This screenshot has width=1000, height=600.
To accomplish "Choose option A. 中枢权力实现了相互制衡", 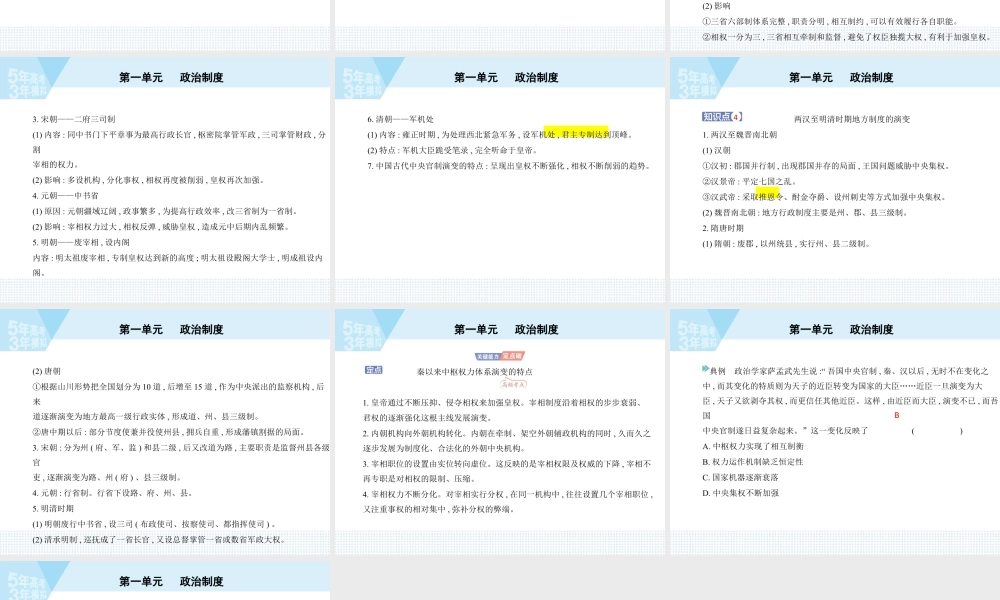I will pyautogui.click(x=753, y=446).
